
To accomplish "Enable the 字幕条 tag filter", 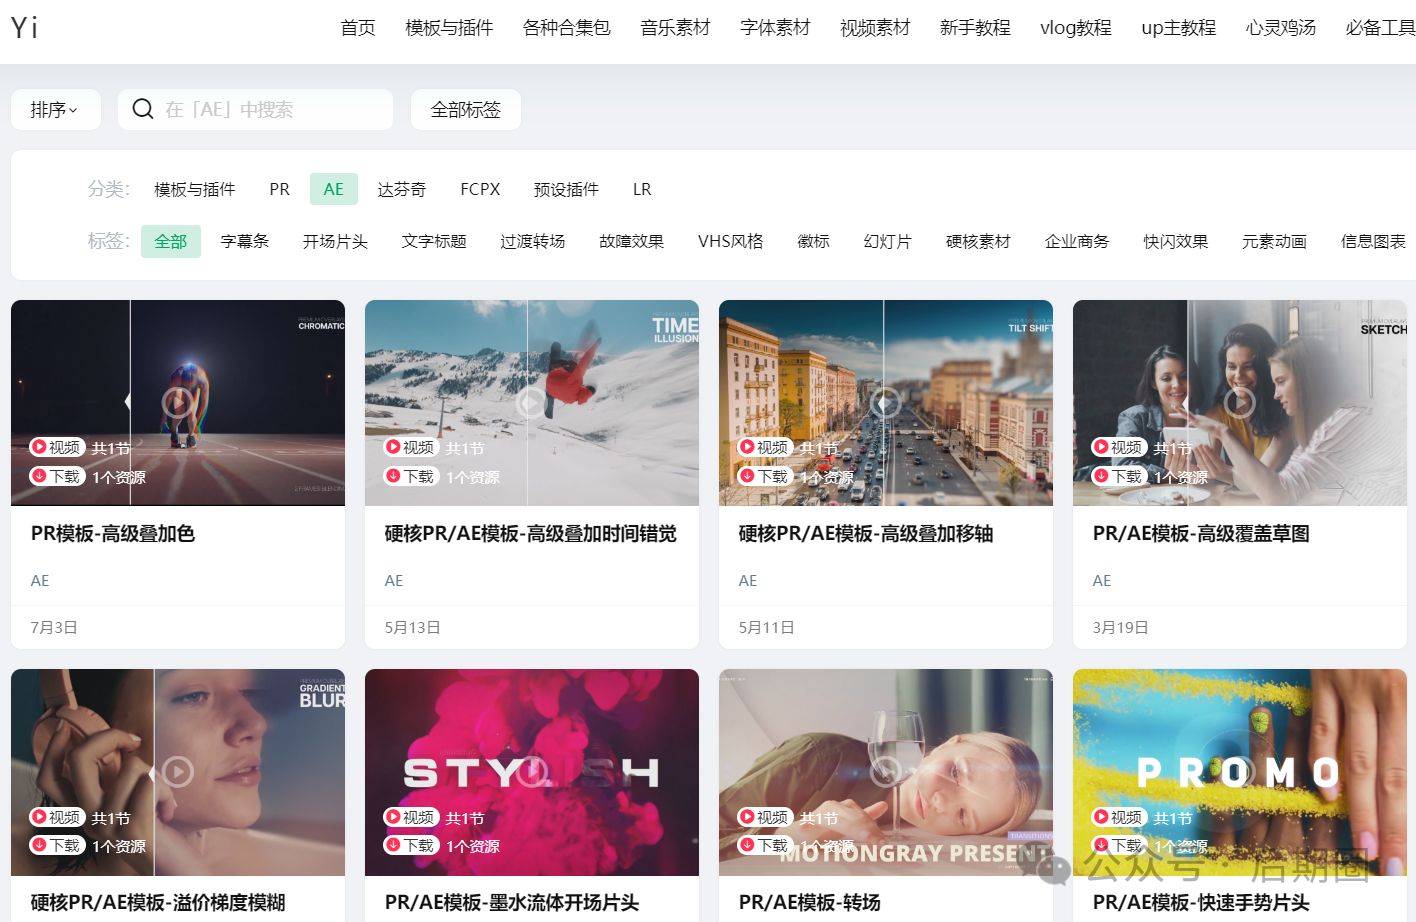I will [244, 241].
